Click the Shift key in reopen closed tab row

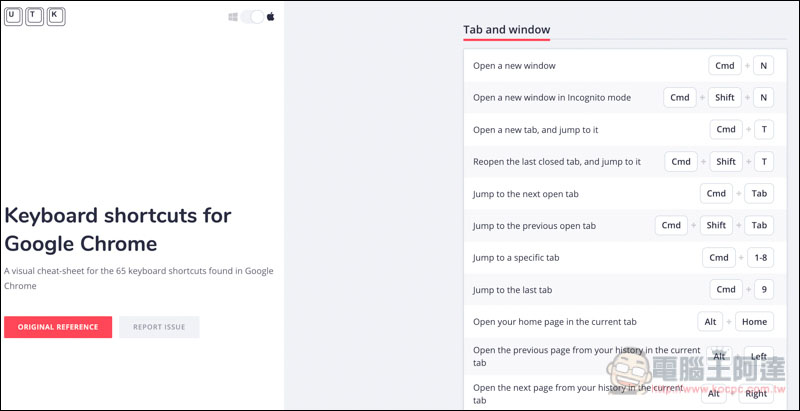726,162
